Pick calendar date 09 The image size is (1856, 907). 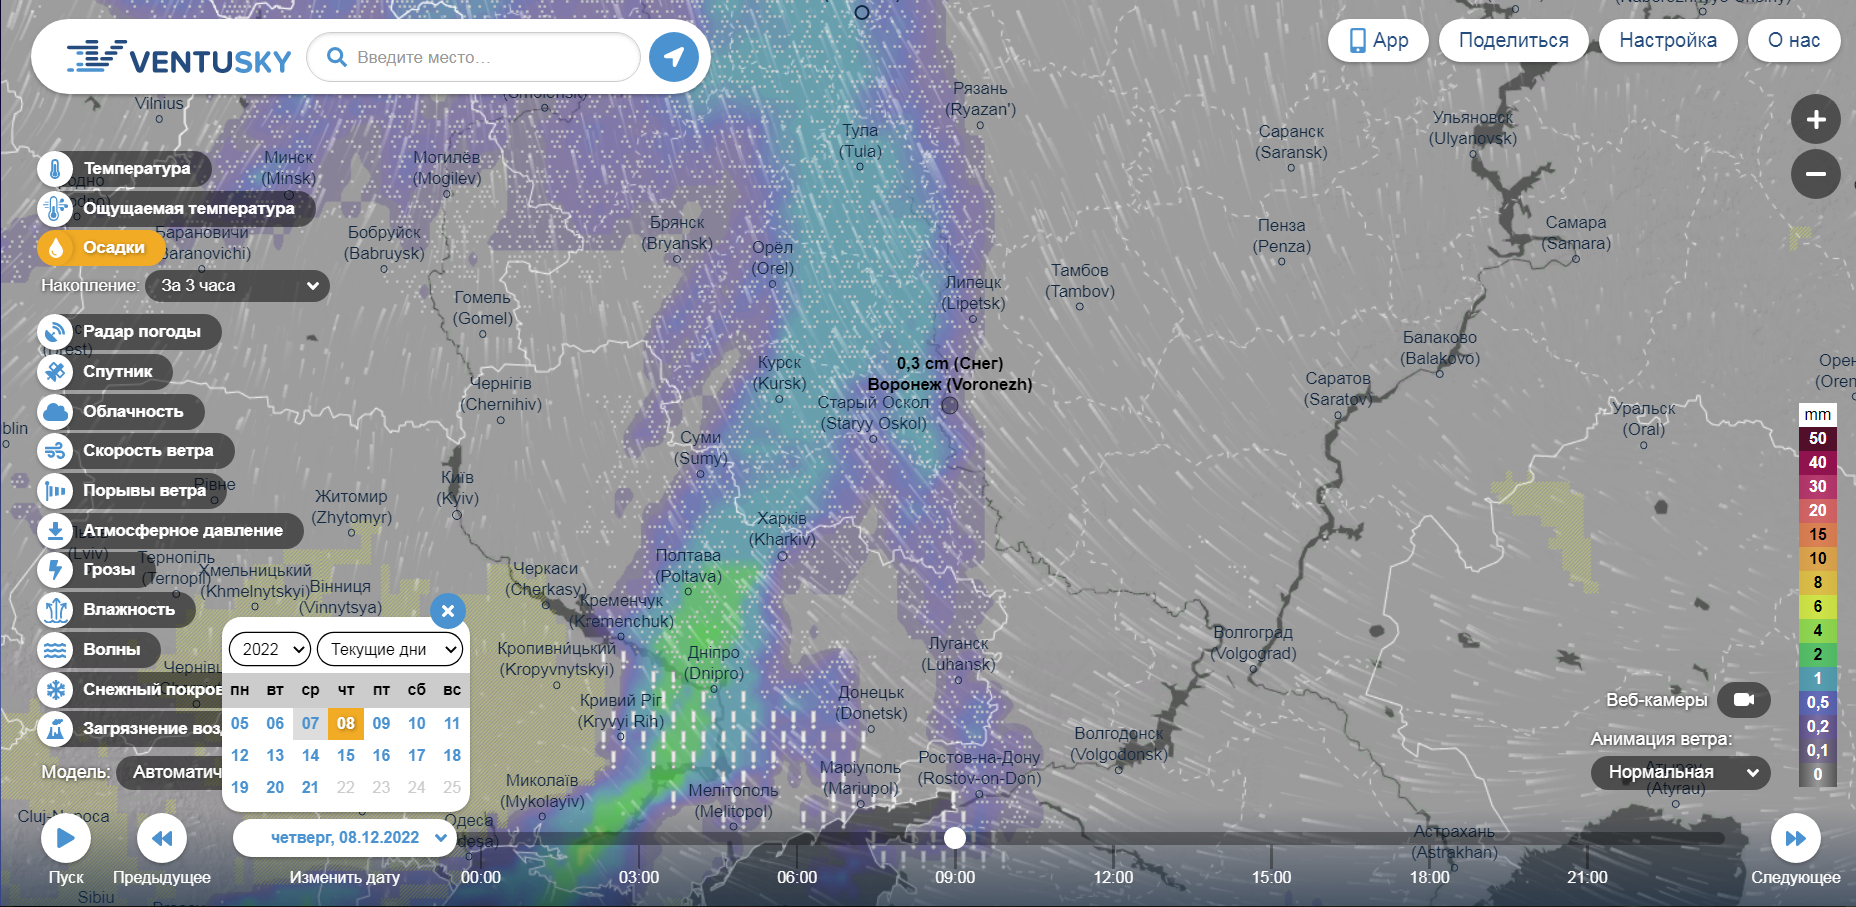click(381, 723)
